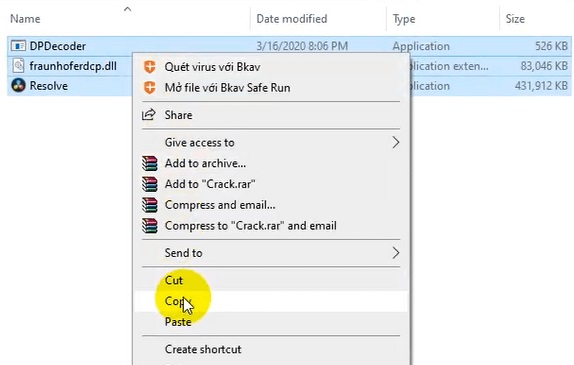574x365 pixels.
Task: Click the Bkav shield icon beside Quét virus
Action: (x=149, y=67)
